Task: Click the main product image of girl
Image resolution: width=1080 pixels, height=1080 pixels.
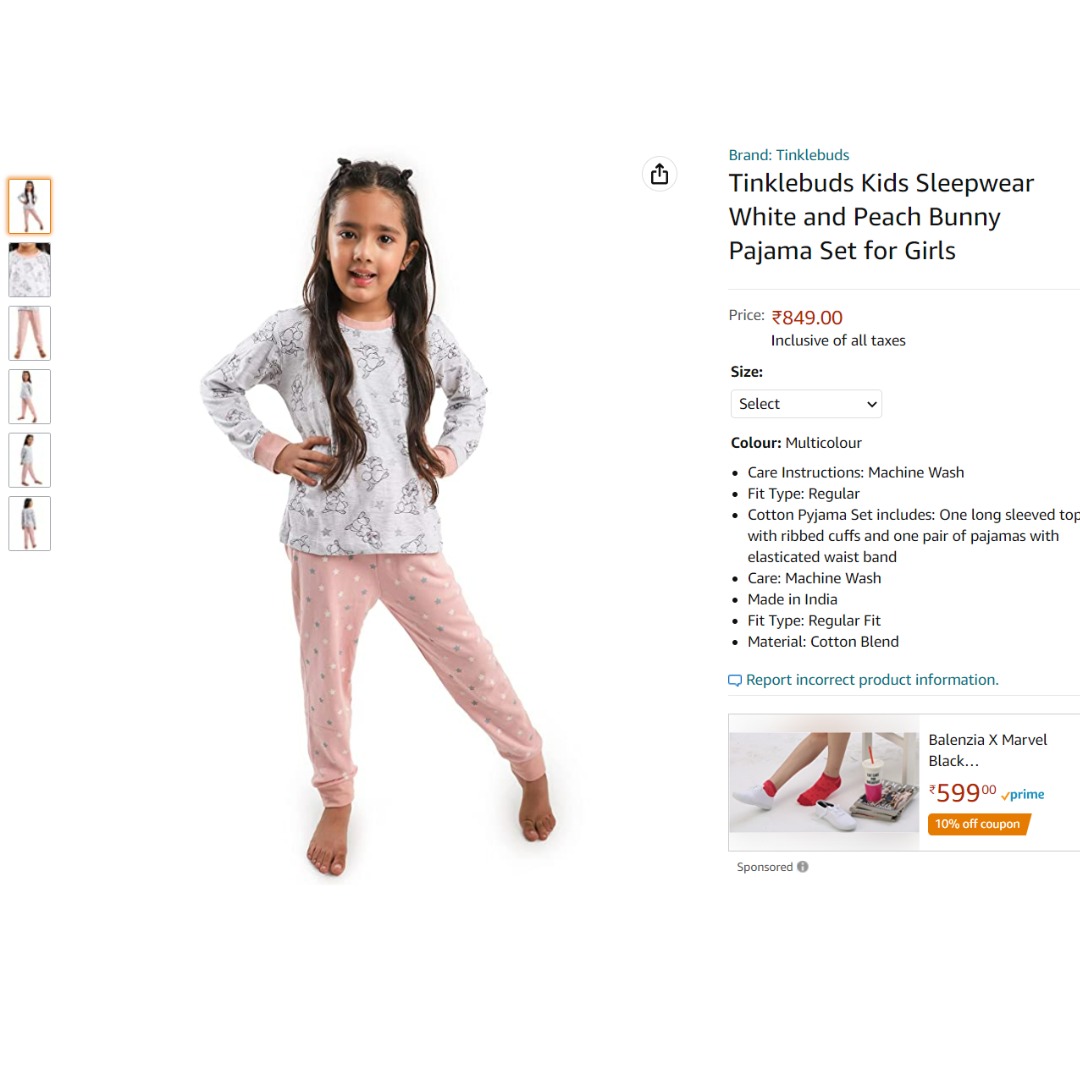Action: [377, 517]
